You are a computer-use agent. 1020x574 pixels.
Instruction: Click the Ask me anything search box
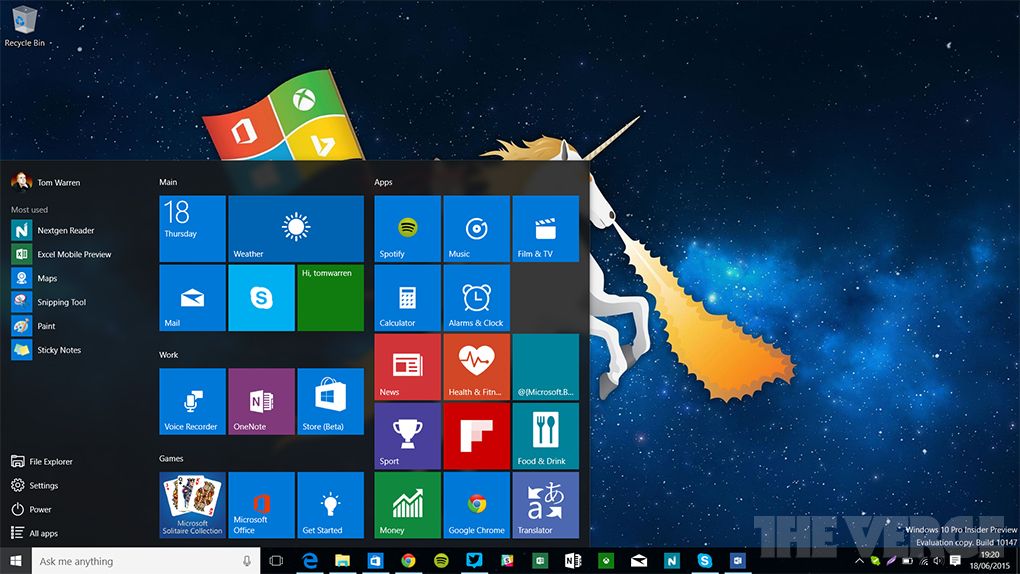point(146,561)
